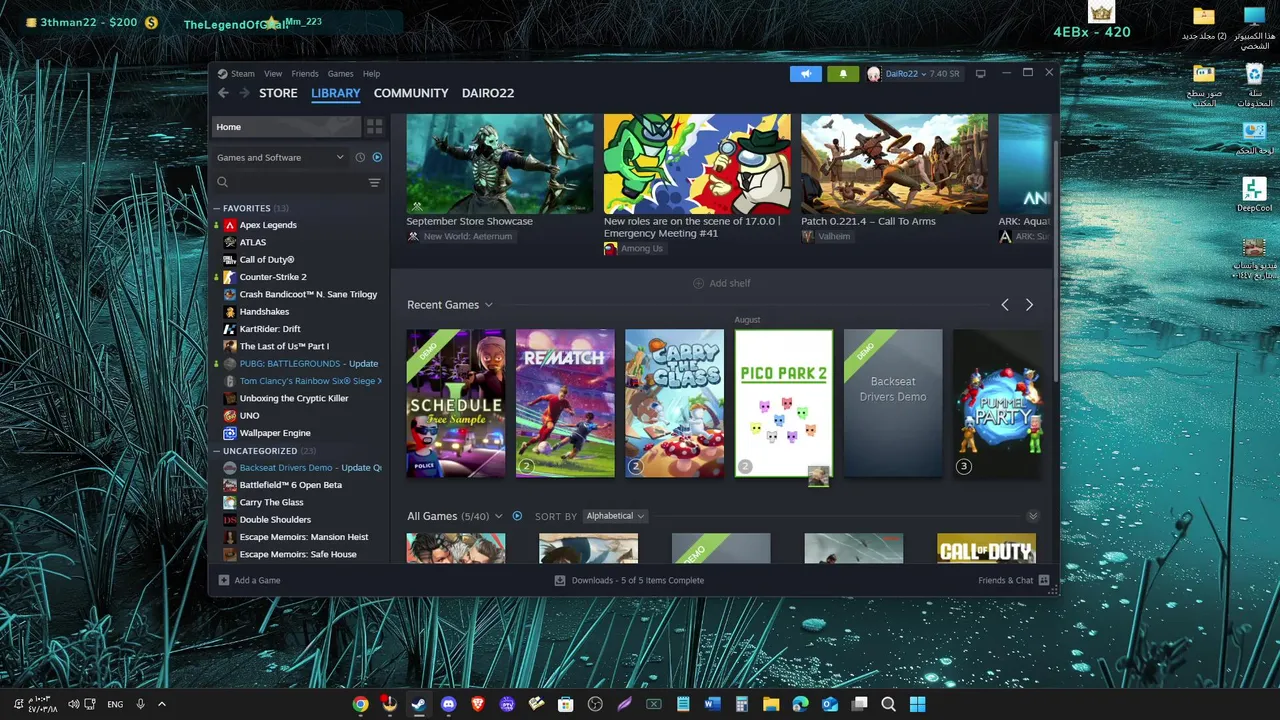Go back with the navigation arrow
Viewport: 1280px width, 720px height.
coord(223,93)
